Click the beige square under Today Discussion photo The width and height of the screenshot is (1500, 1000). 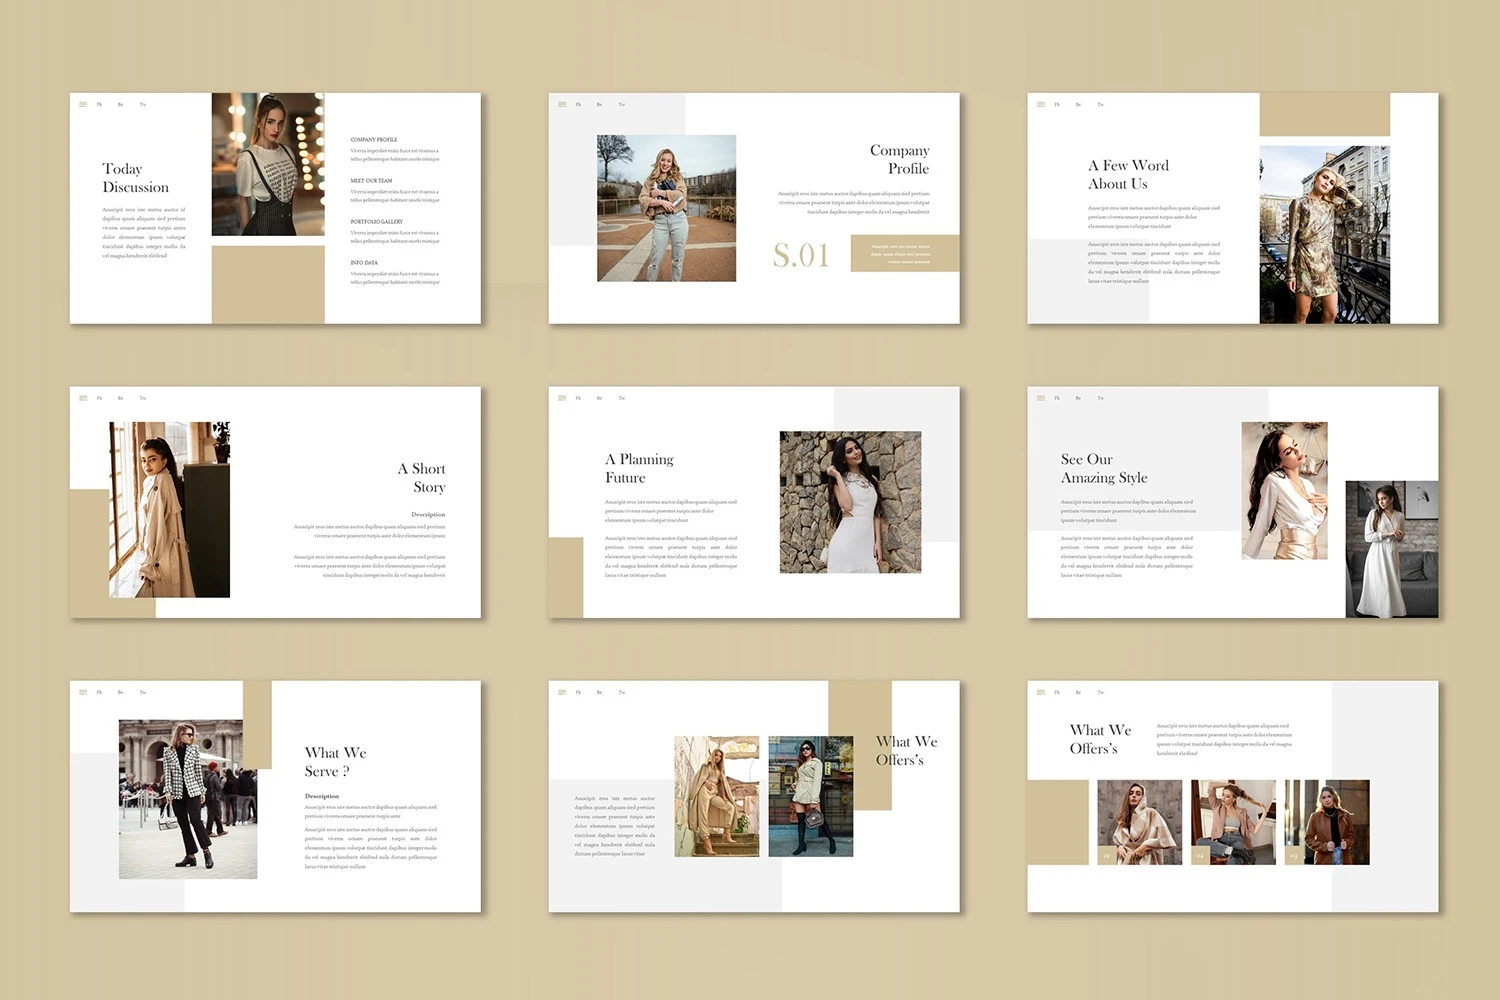(x=268, y=284)
